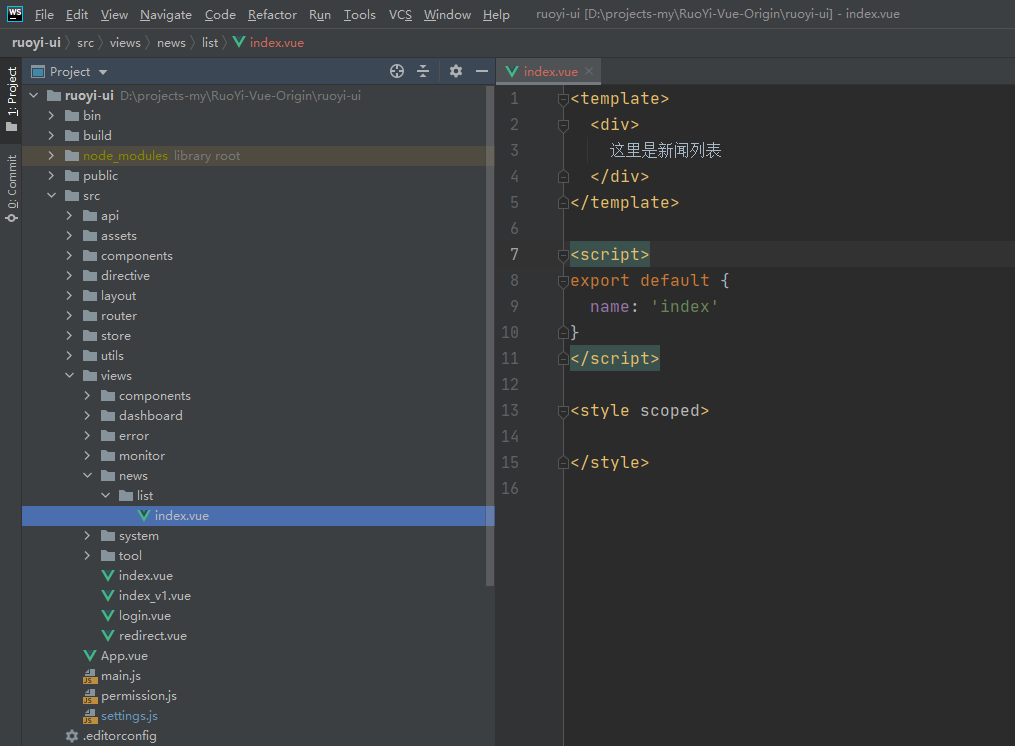Open the Tools menu
This screenshot has width=1015, height=746.
click(359, 14)
